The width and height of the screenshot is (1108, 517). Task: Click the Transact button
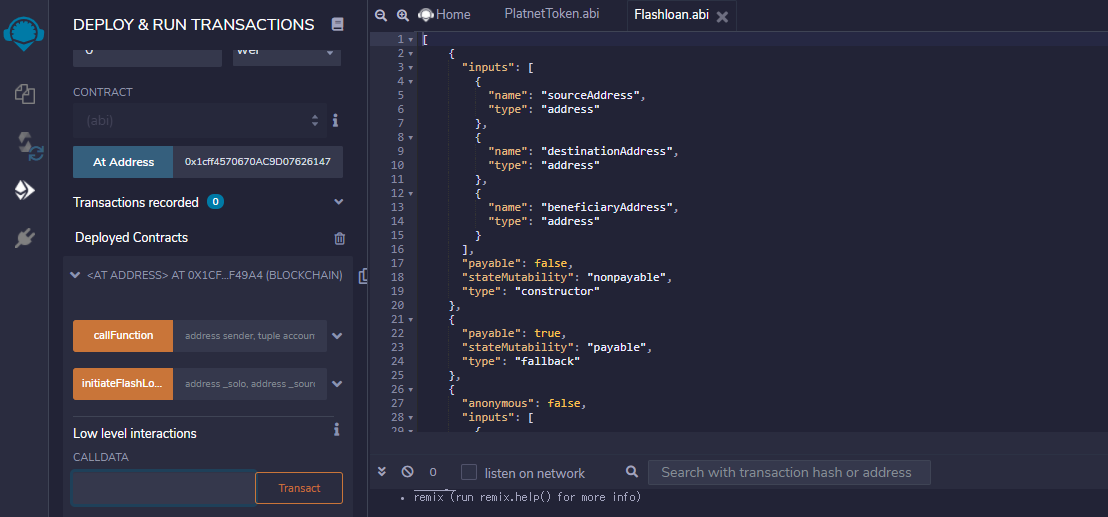point(299,488)
